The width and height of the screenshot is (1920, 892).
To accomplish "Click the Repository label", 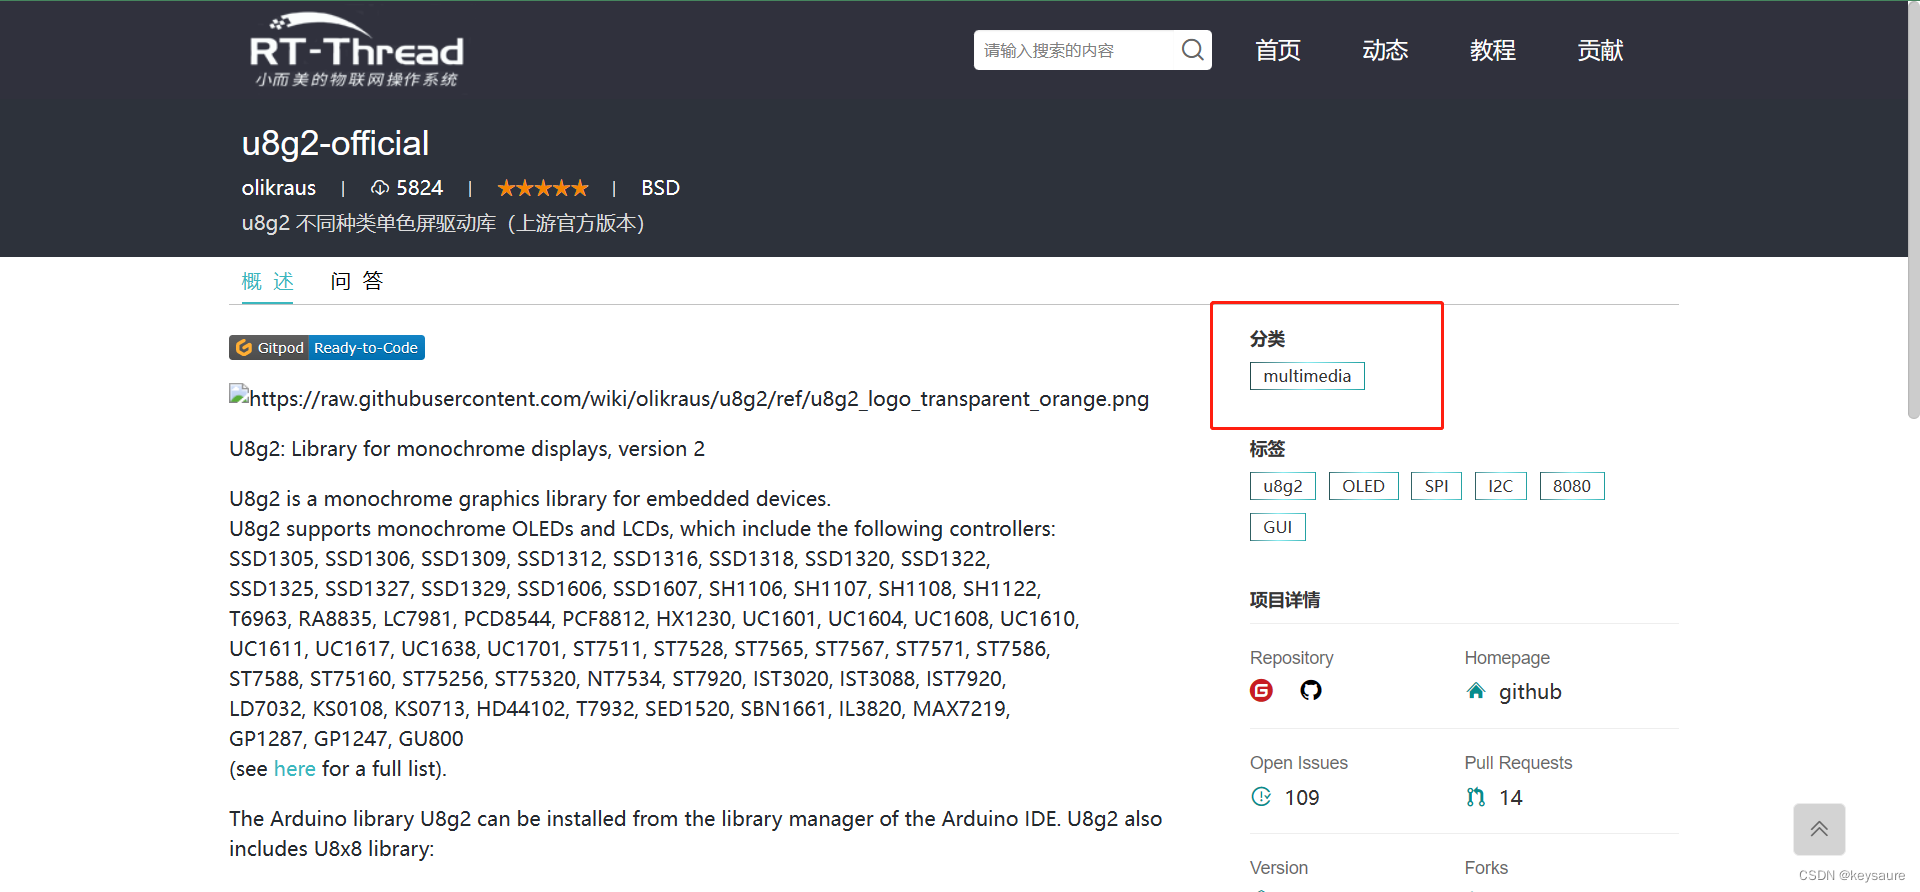I will [1292, 657].
